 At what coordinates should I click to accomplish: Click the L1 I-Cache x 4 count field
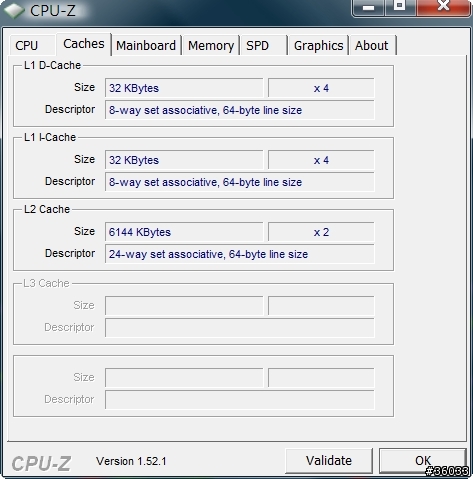321,160
